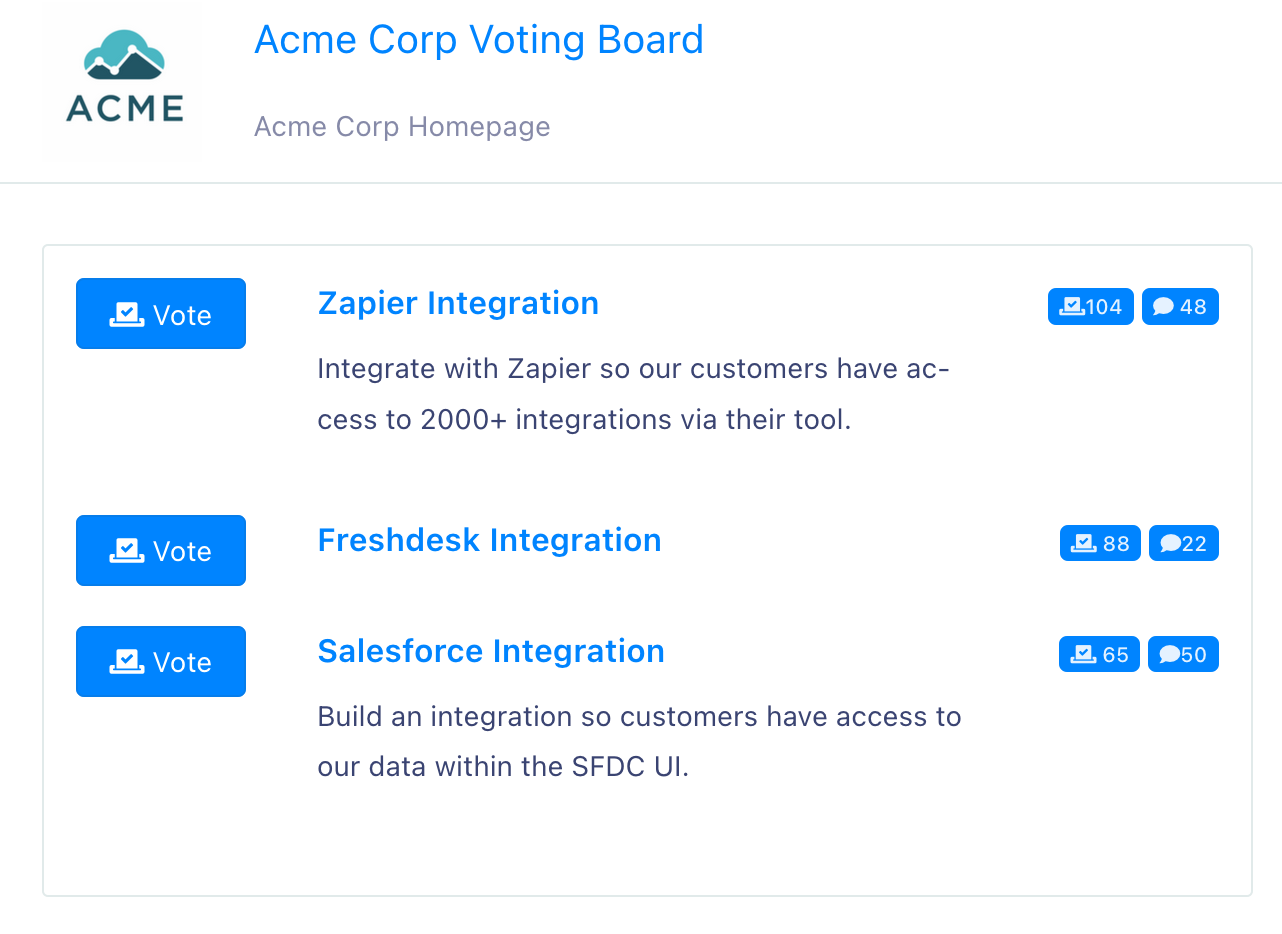Click the ballot icon in Salesforce's Vote button
The image size is (1282, 934).
pos(127,662)
